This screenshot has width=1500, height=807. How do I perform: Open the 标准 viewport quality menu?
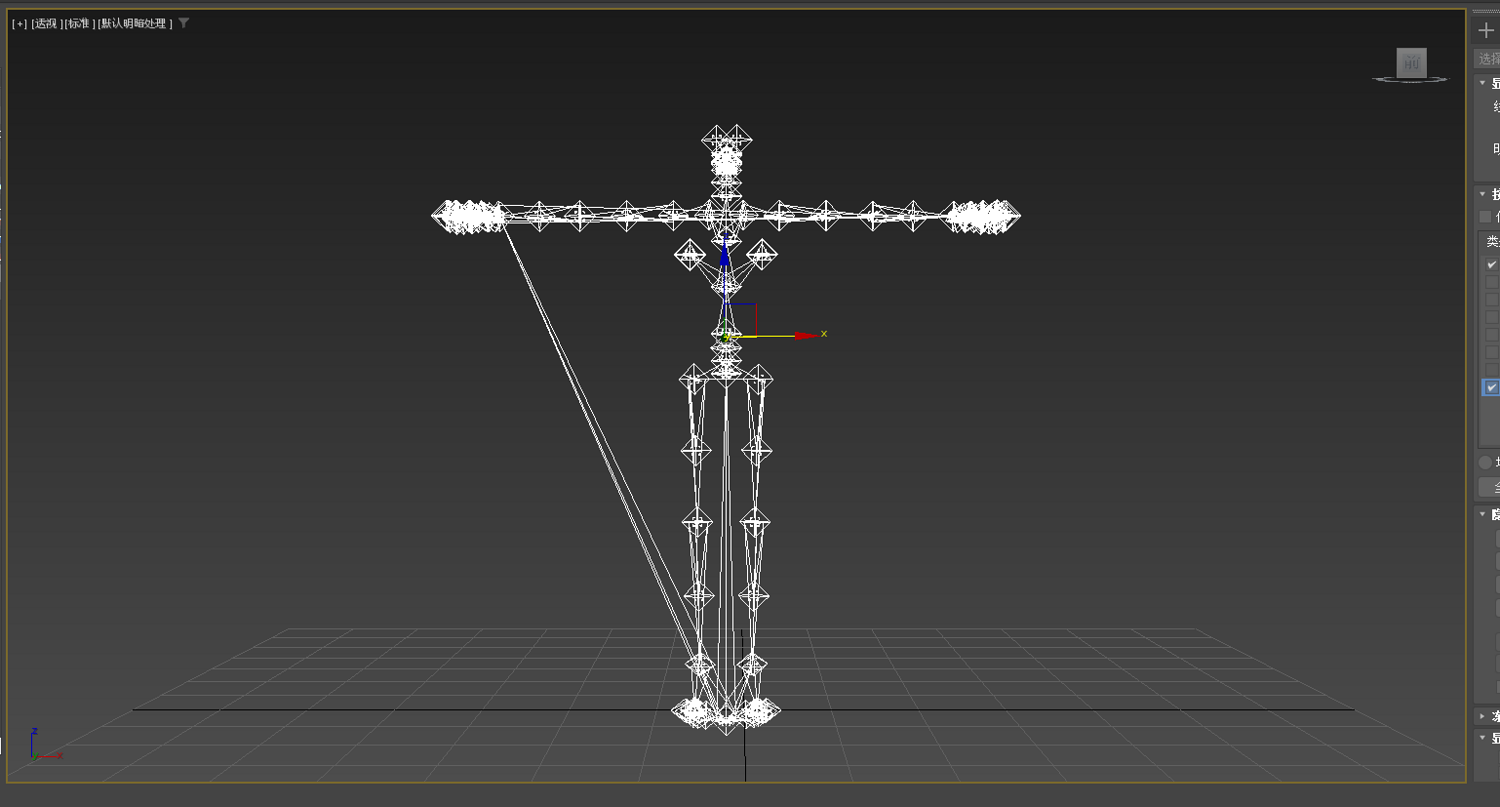click(80, 23)
